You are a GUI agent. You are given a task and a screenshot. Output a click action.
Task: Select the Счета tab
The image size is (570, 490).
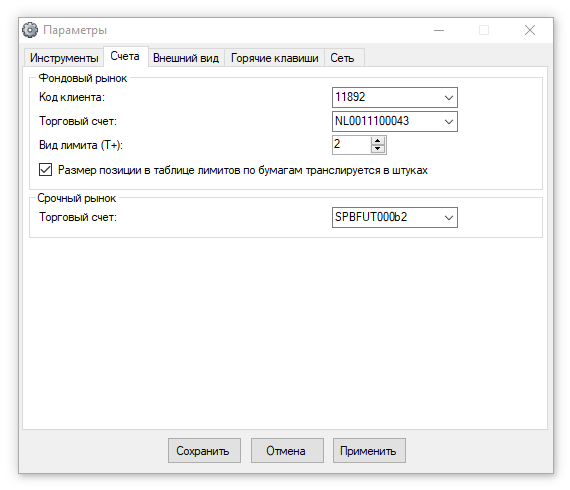pyautogui.click(x=125, y=56)
